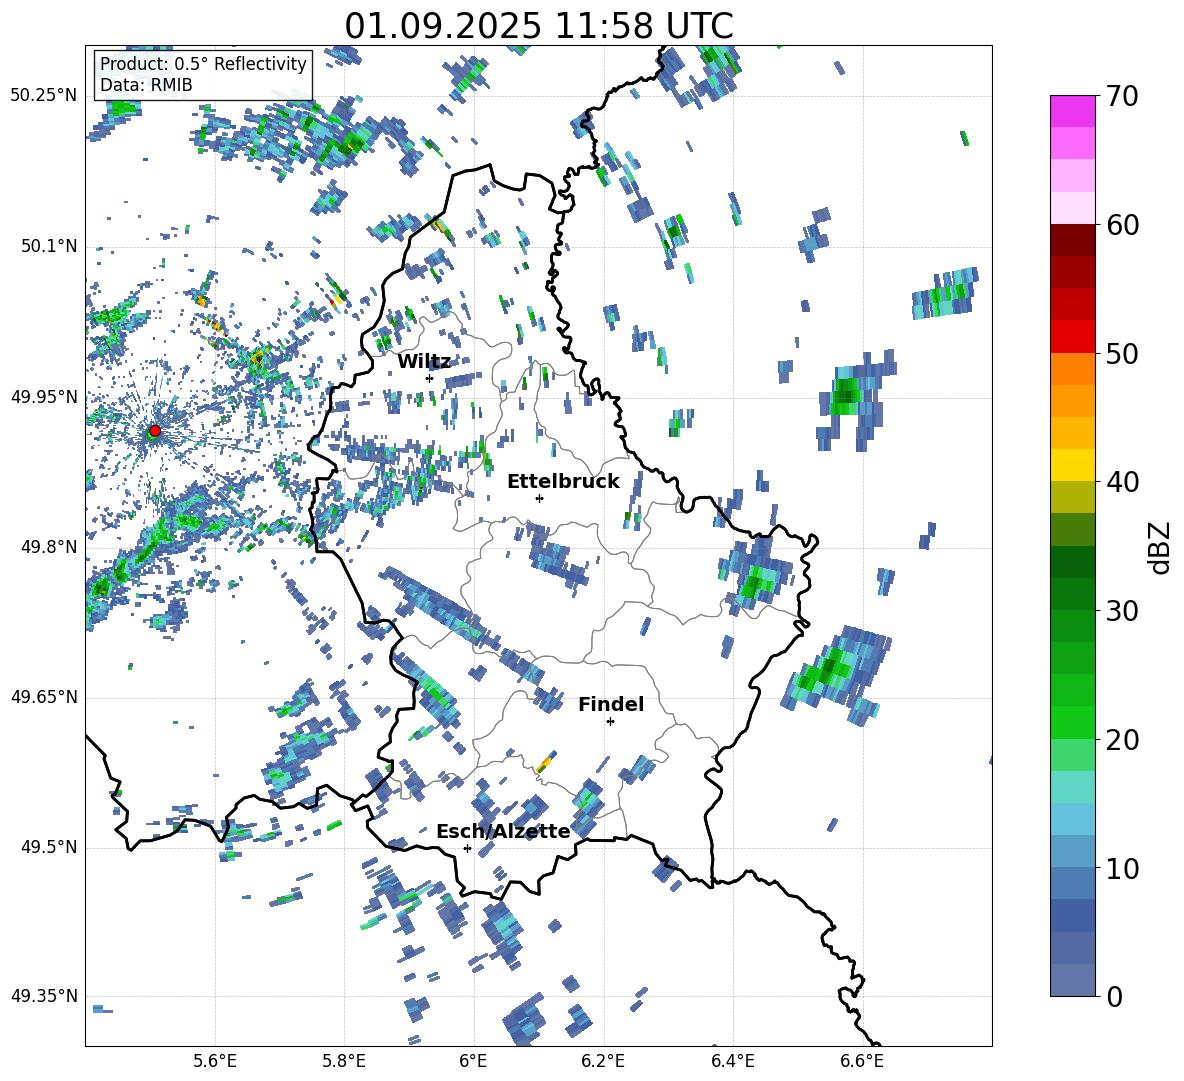Click latitude label 50.25°N

[x=44, y=96]
